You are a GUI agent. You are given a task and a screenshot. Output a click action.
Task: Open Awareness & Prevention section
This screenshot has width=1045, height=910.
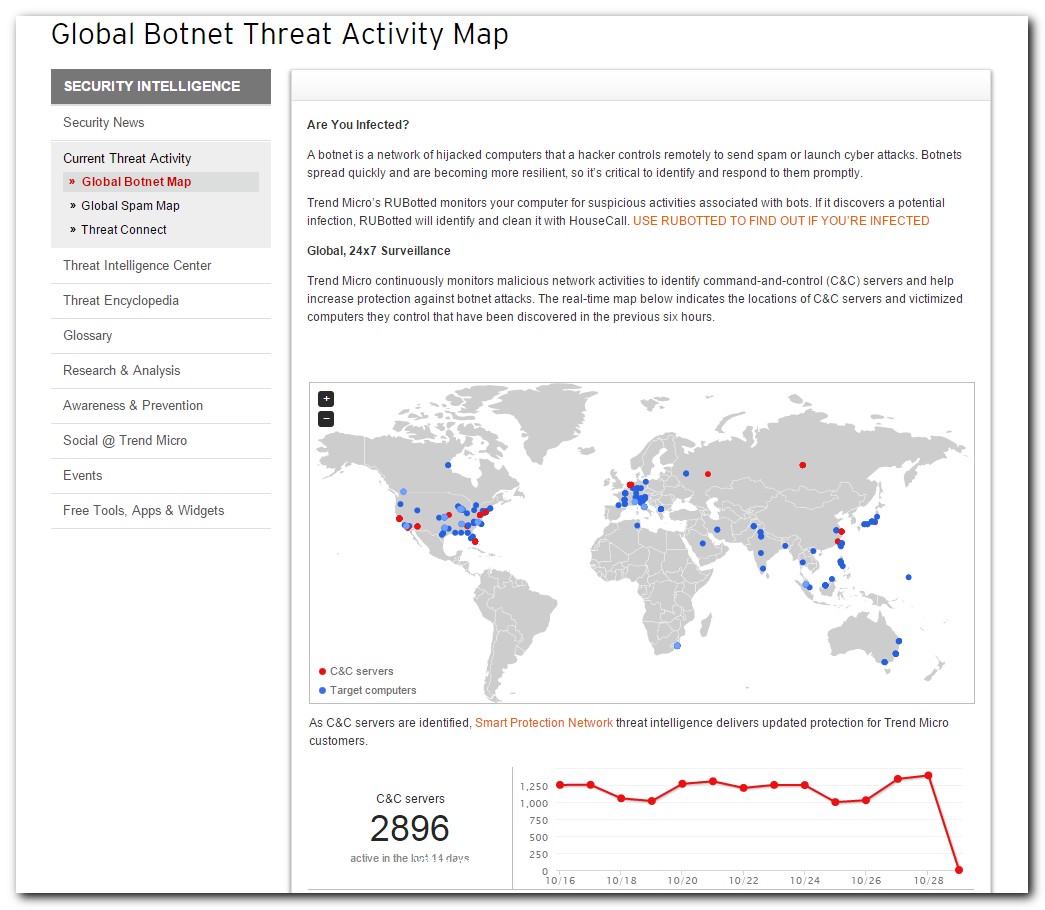tap(133, 405)
